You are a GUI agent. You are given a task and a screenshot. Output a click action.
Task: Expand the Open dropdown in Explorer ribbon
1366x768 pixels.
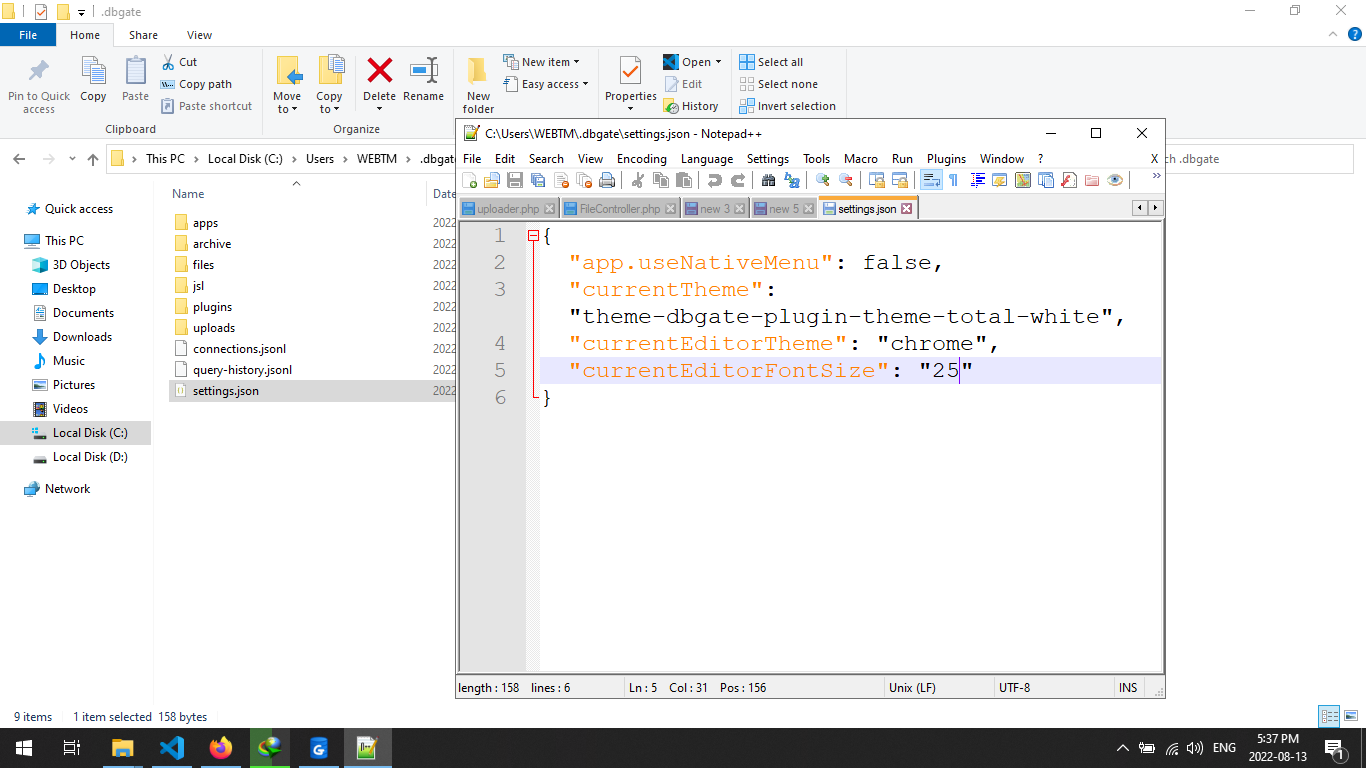[718, 62]
